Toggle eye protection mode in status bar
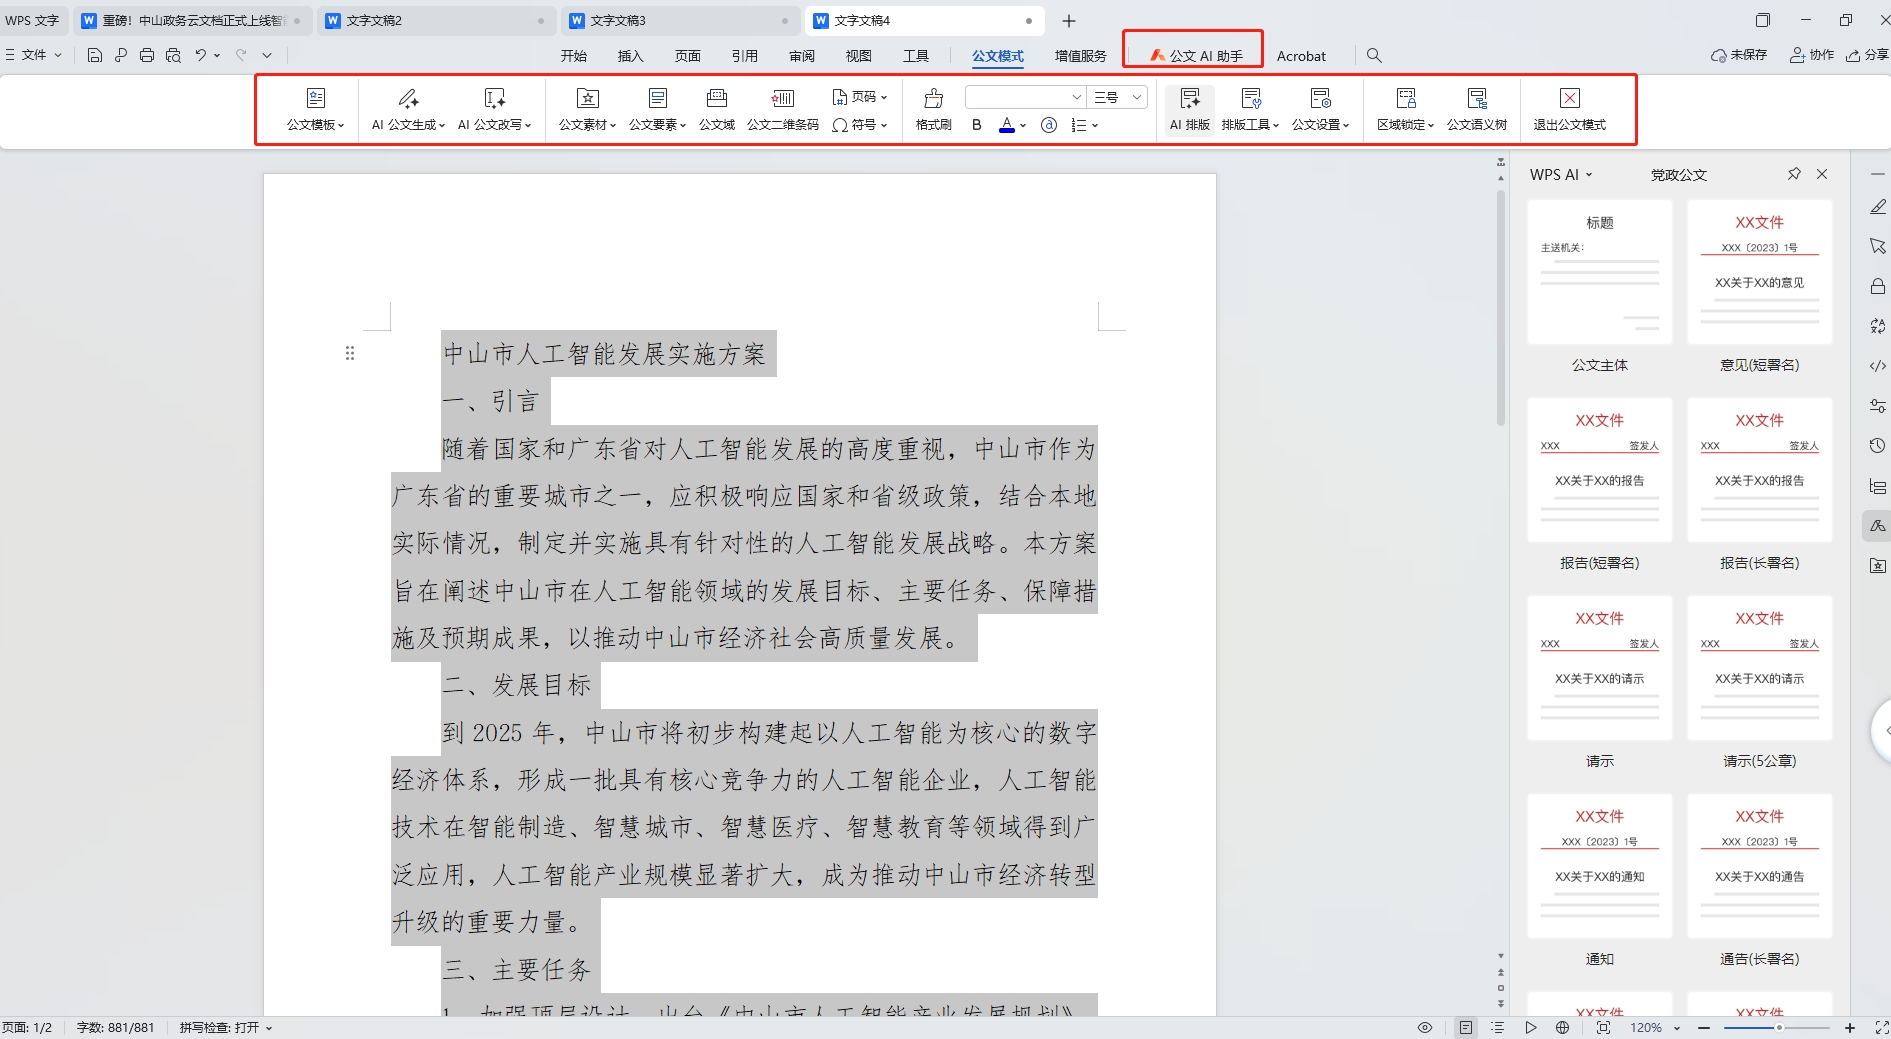This screenshot has height=1039, width=1891. click(x=1425, y=1027)
